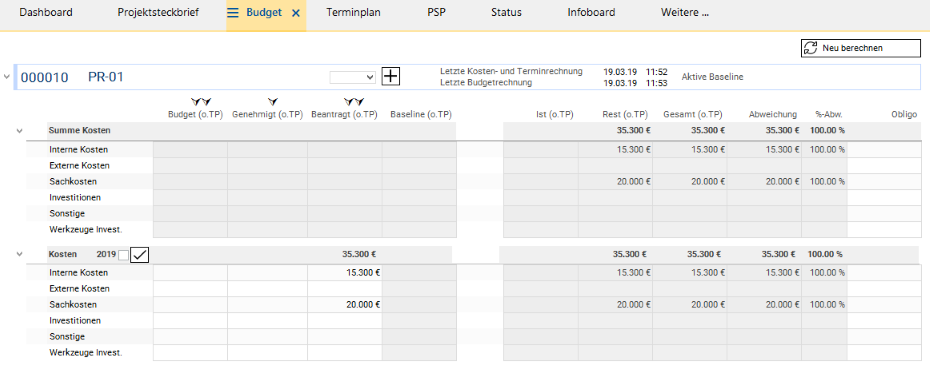Click Summe Kosten %-Abw. value 100.00 %

coord(827,130)
